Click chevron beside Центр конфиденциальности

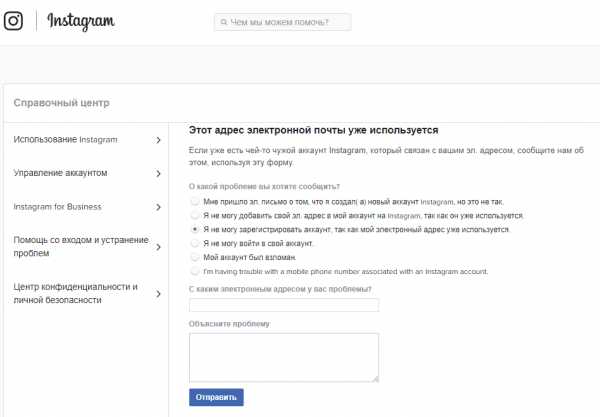(x=158, y=294)
